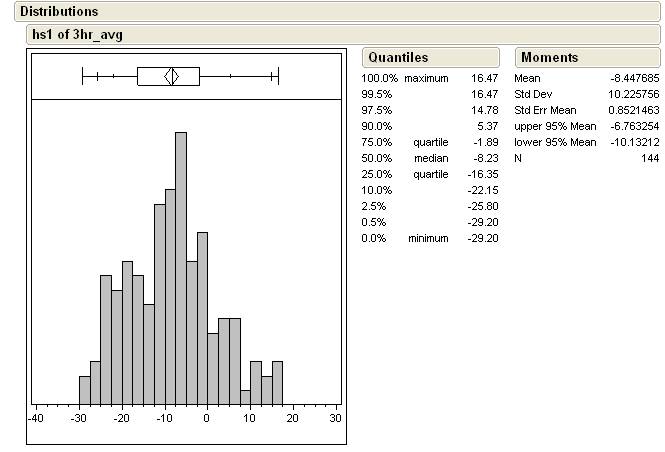Screen dimensions: 665x452
Task: Click the median value -8.23
Action: 483,158
